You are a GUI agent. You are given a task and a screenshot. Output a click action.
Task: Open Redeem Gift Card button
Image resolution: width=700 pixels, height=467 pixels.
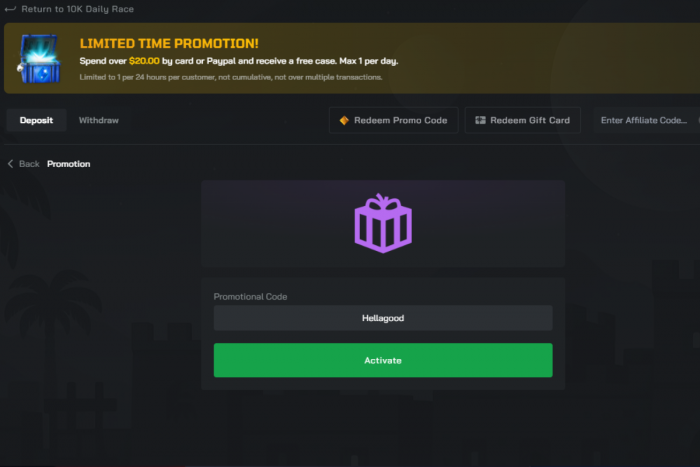click(x=522, y=120)
